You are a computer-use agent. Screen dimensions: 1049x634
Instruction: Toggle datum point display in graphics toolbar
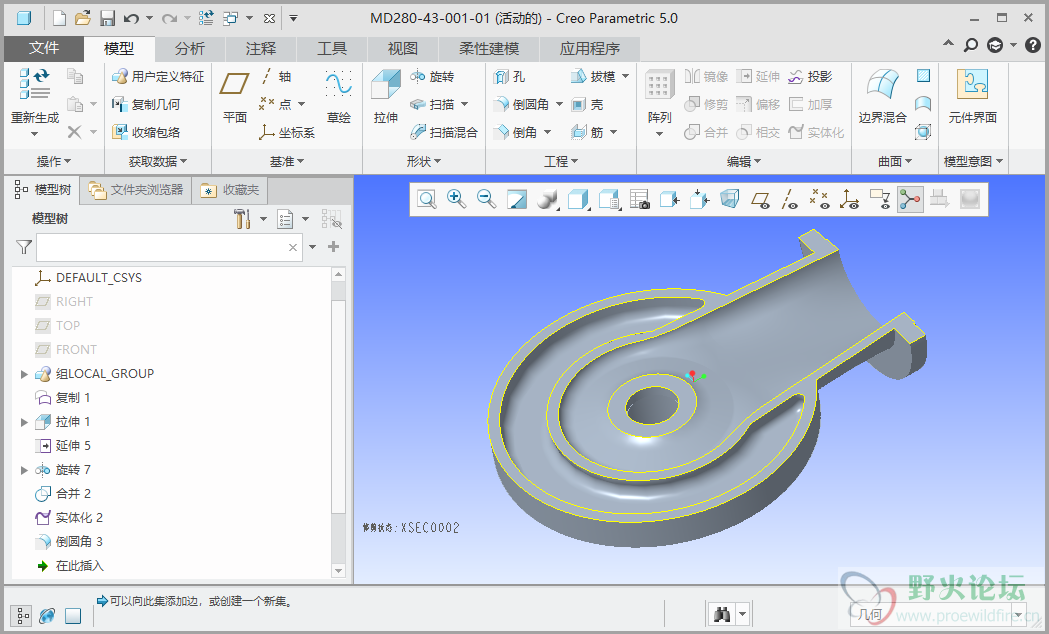820,199
